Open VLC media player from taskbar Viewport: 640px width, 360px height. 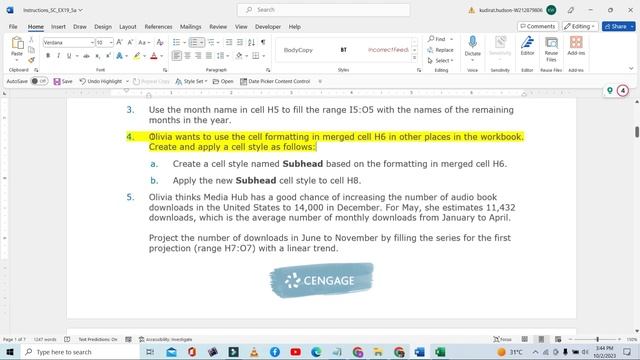[254, 352]
